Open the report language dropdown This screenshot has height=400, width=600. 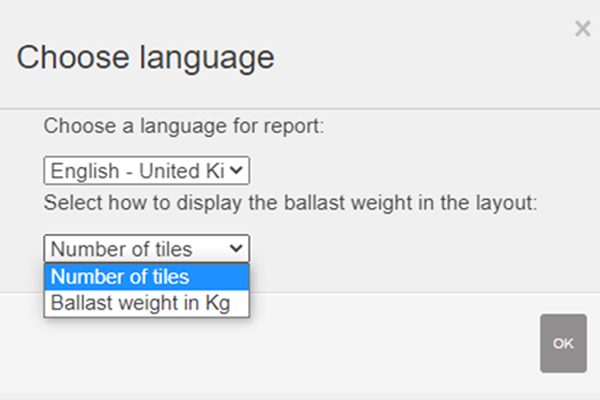[x=146, y=171]
